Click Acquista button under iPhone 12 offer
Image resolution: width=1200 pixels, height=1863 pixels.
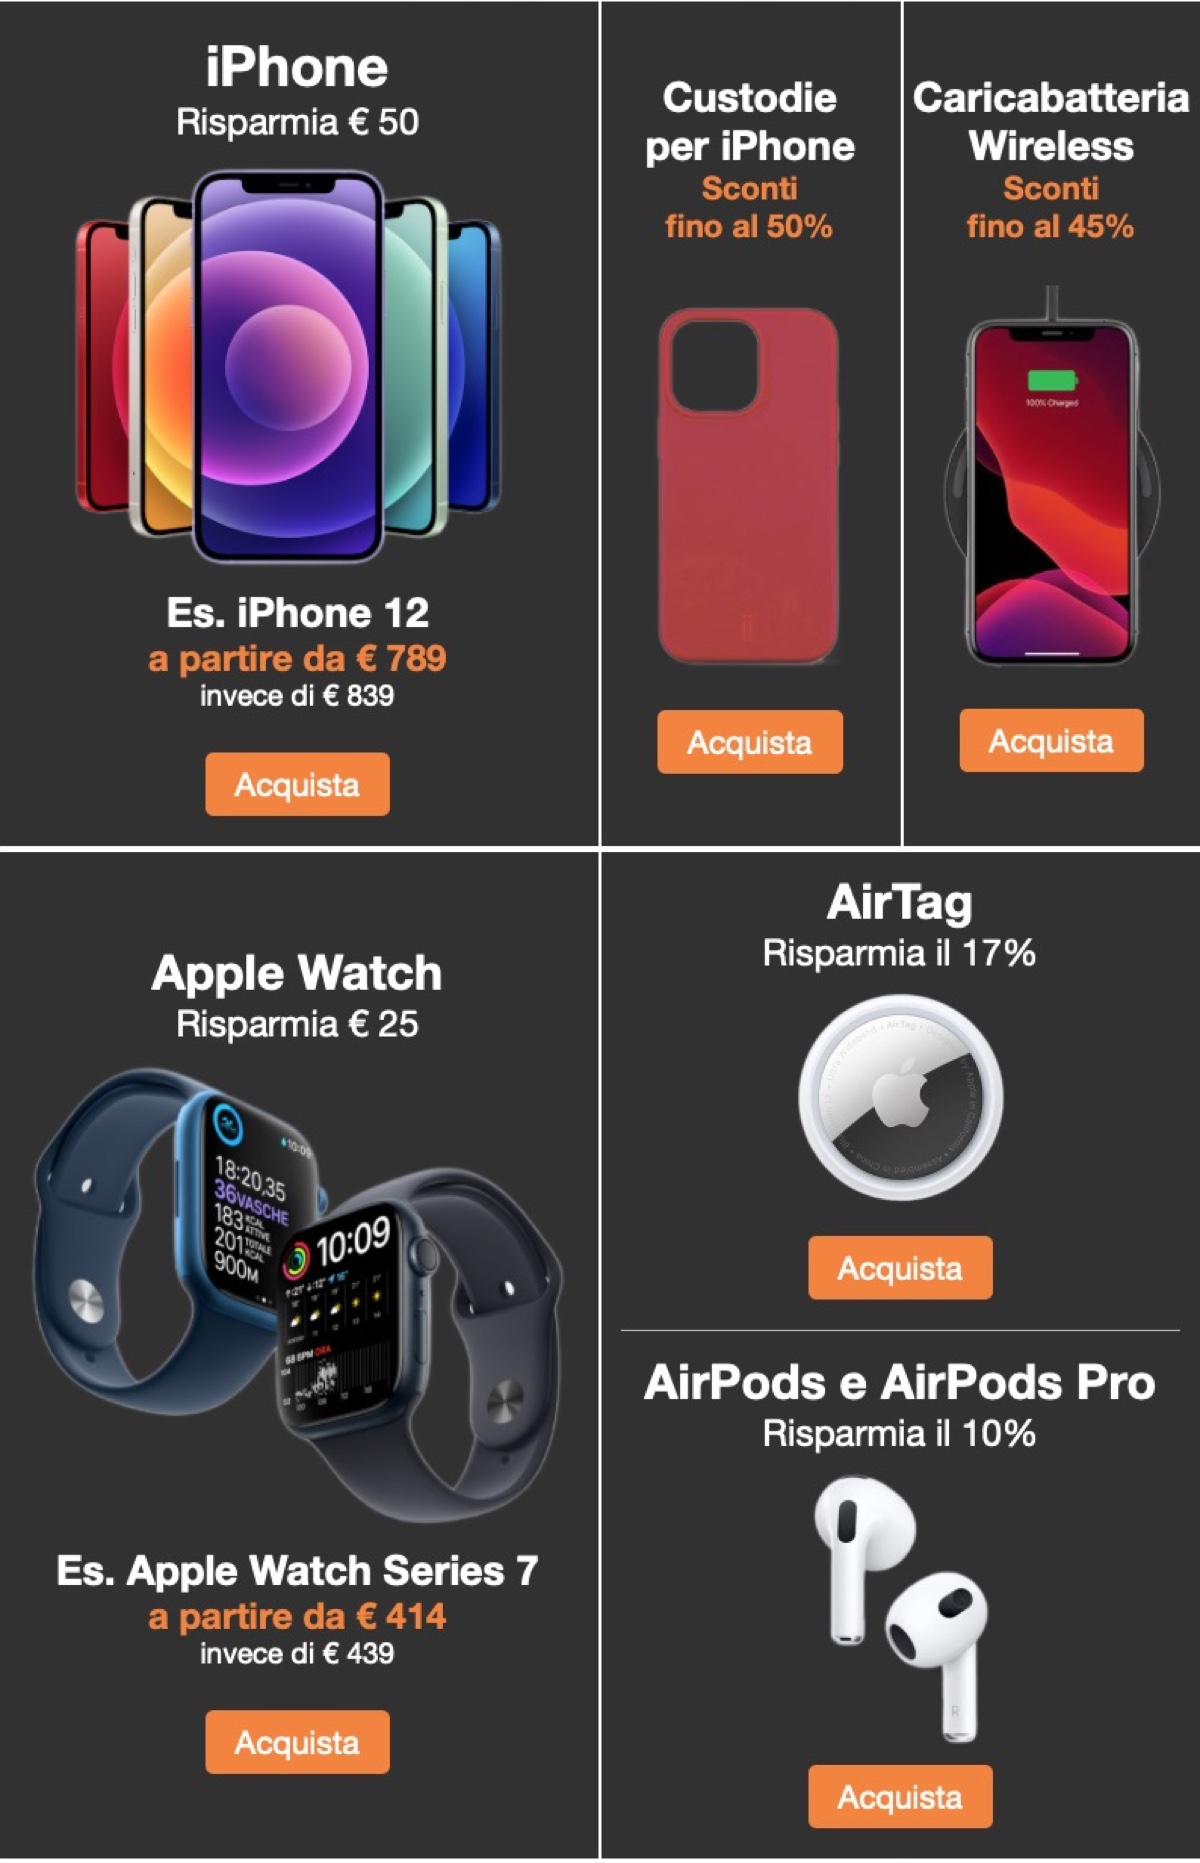(297, 784)
